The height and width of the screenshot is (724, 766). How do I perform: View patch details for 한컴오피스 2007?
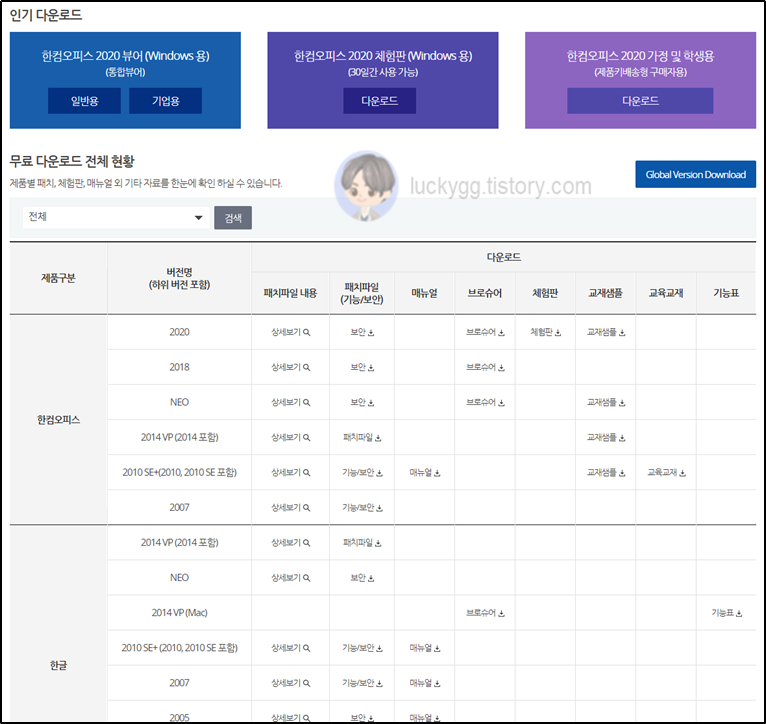(x=291, y=508)
